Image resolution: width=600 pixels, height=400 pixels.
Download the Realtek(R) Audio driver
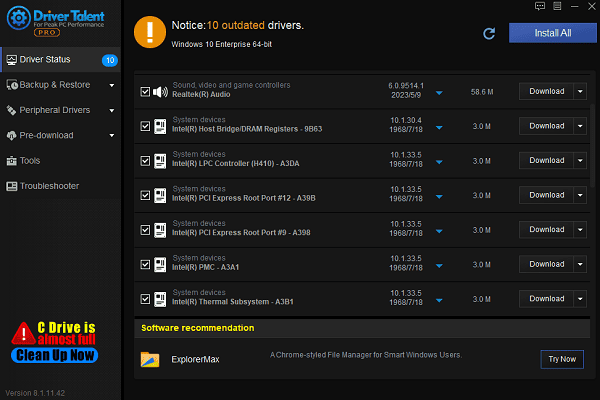tap(546, 91)
